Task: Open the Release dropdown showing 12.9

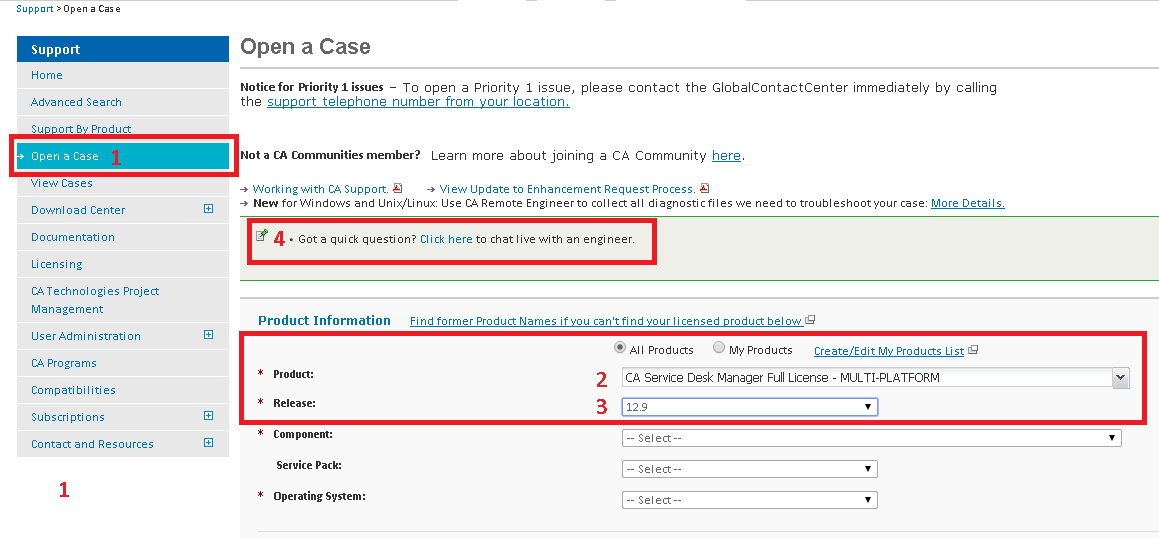Action: click(750, 407)
